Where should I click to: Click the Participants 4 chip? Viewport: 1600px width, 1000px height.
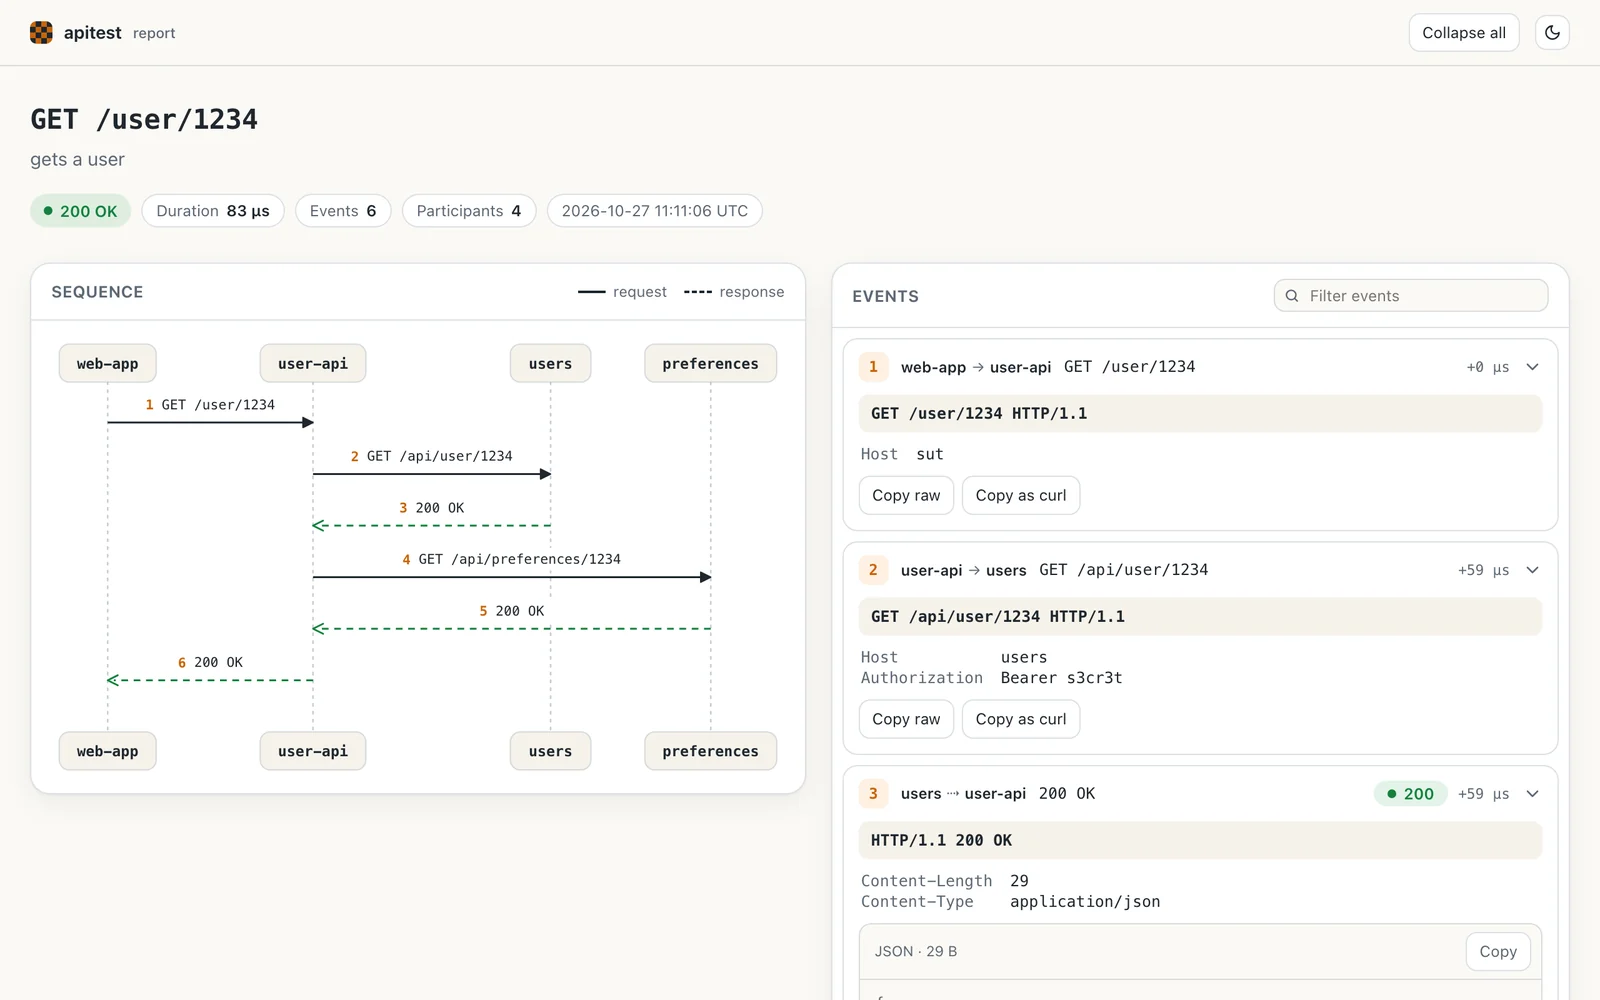(469, 211)
